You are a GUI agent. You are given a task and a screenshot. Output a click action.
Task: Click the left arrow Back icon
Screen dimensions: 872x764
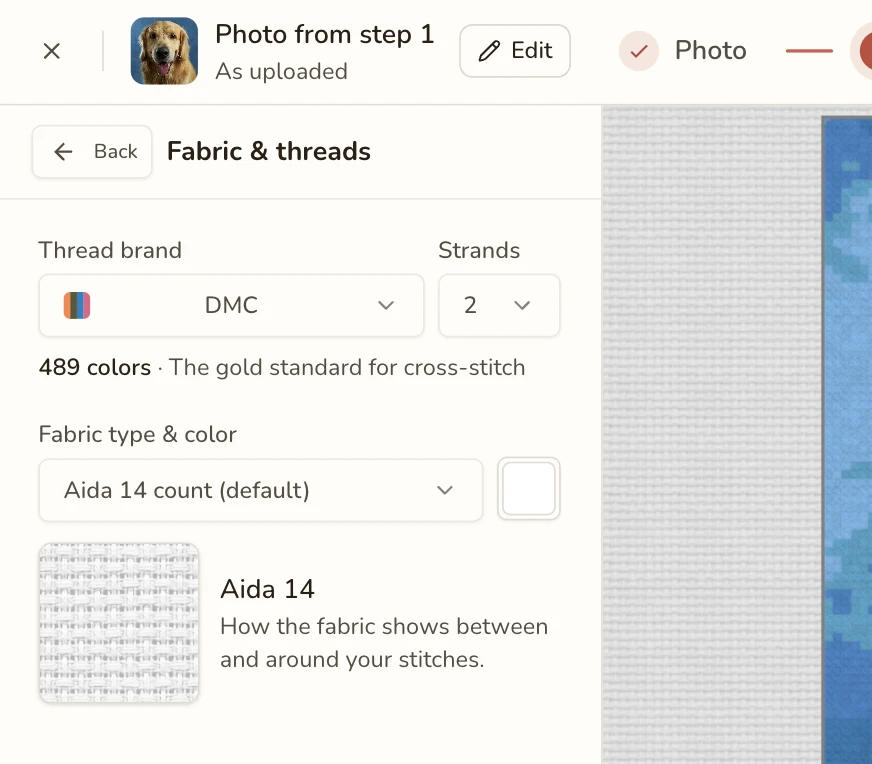click(63, 151)
